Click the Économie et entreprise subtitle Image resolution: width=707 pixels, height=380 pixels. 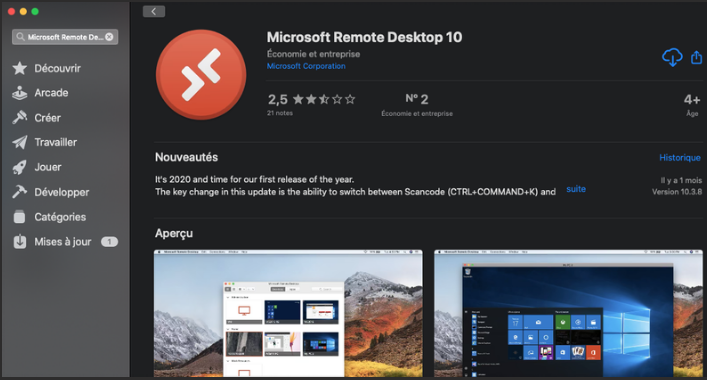click(313, 54)
